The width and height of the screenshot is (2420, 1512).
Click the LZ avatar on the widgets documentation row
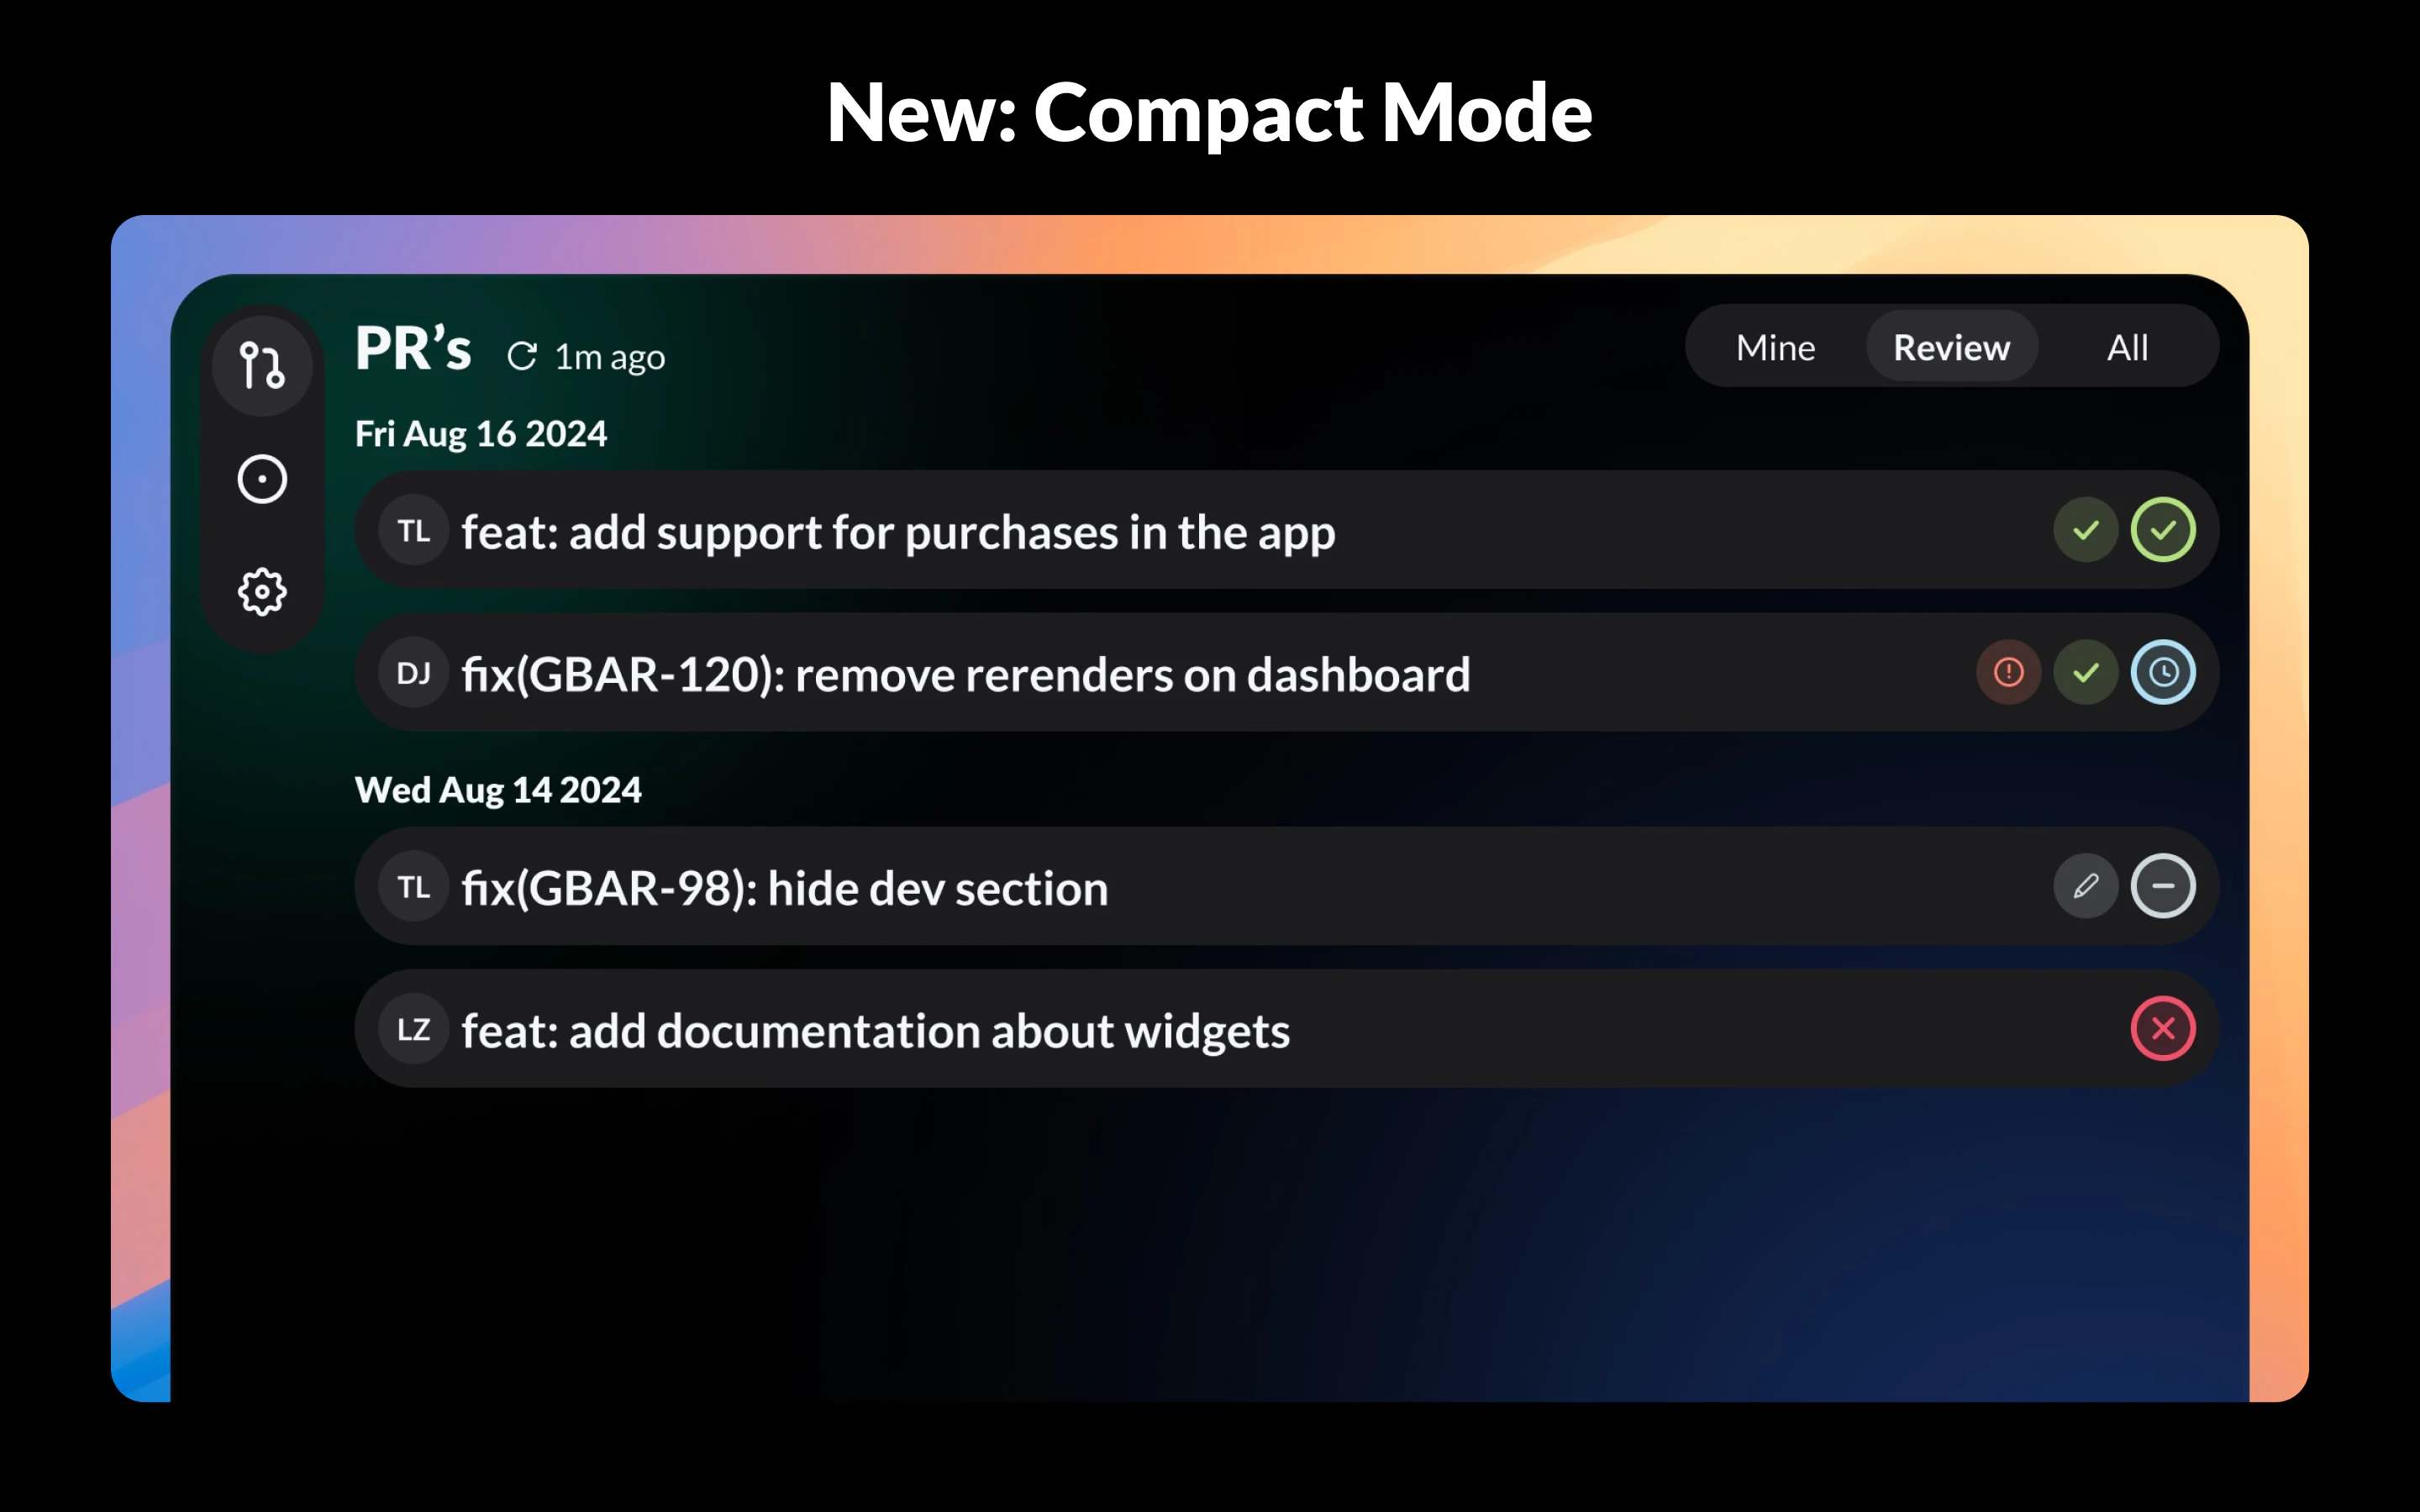coord(413,1029)
